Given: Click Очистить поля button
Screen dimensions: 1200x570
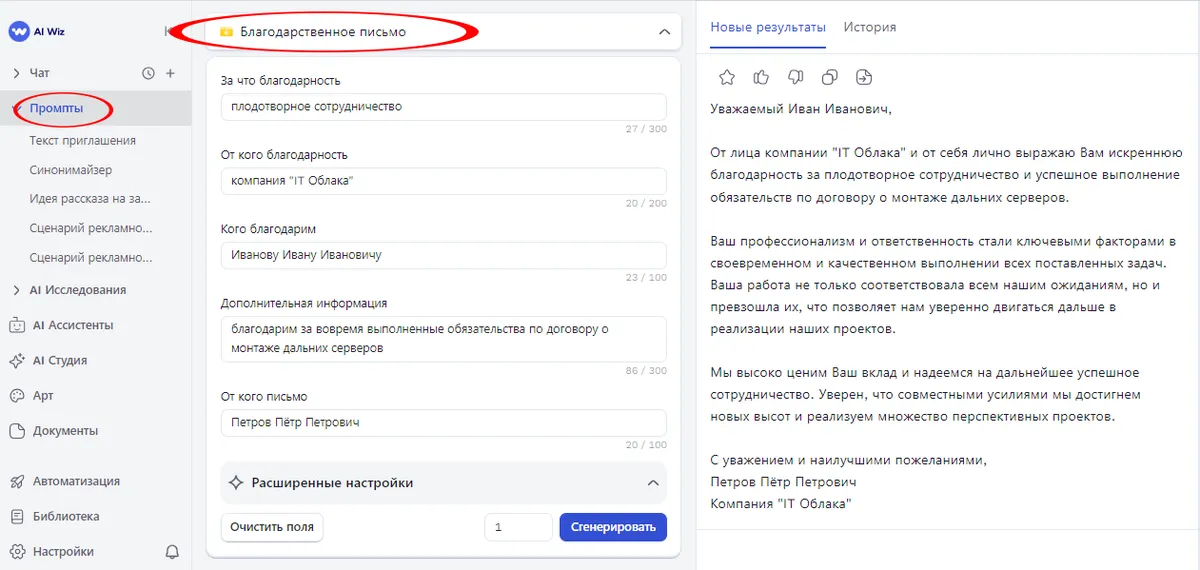Looking at the screenshot, I should coord(272,527).
